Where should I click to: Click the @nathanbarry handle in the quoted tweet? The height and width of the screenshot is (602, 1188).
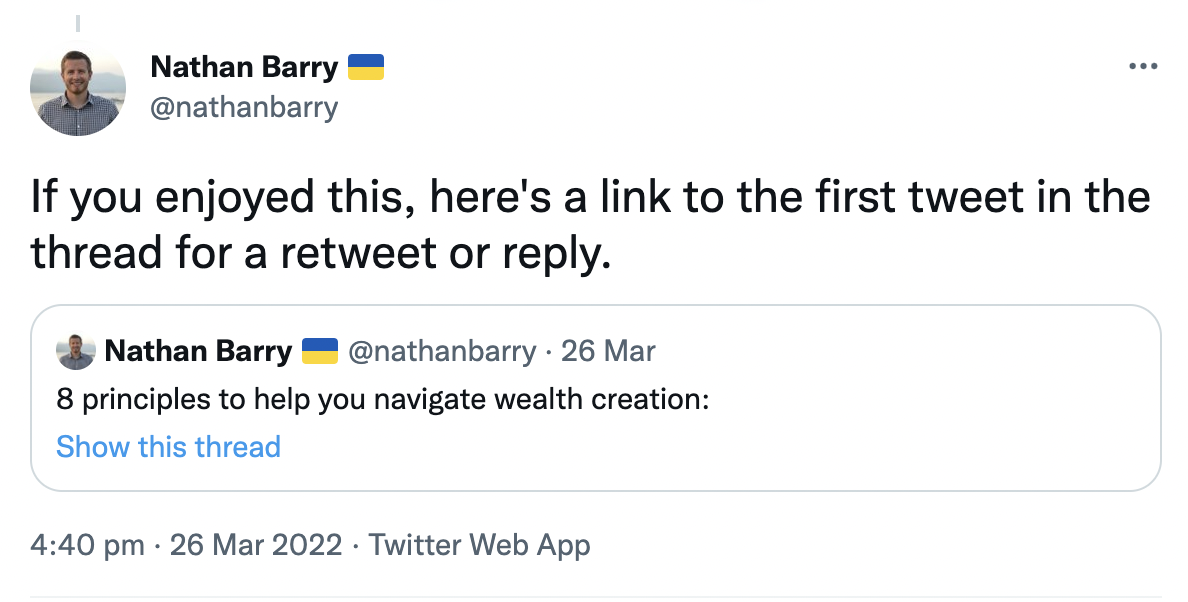tap(441, 351)
